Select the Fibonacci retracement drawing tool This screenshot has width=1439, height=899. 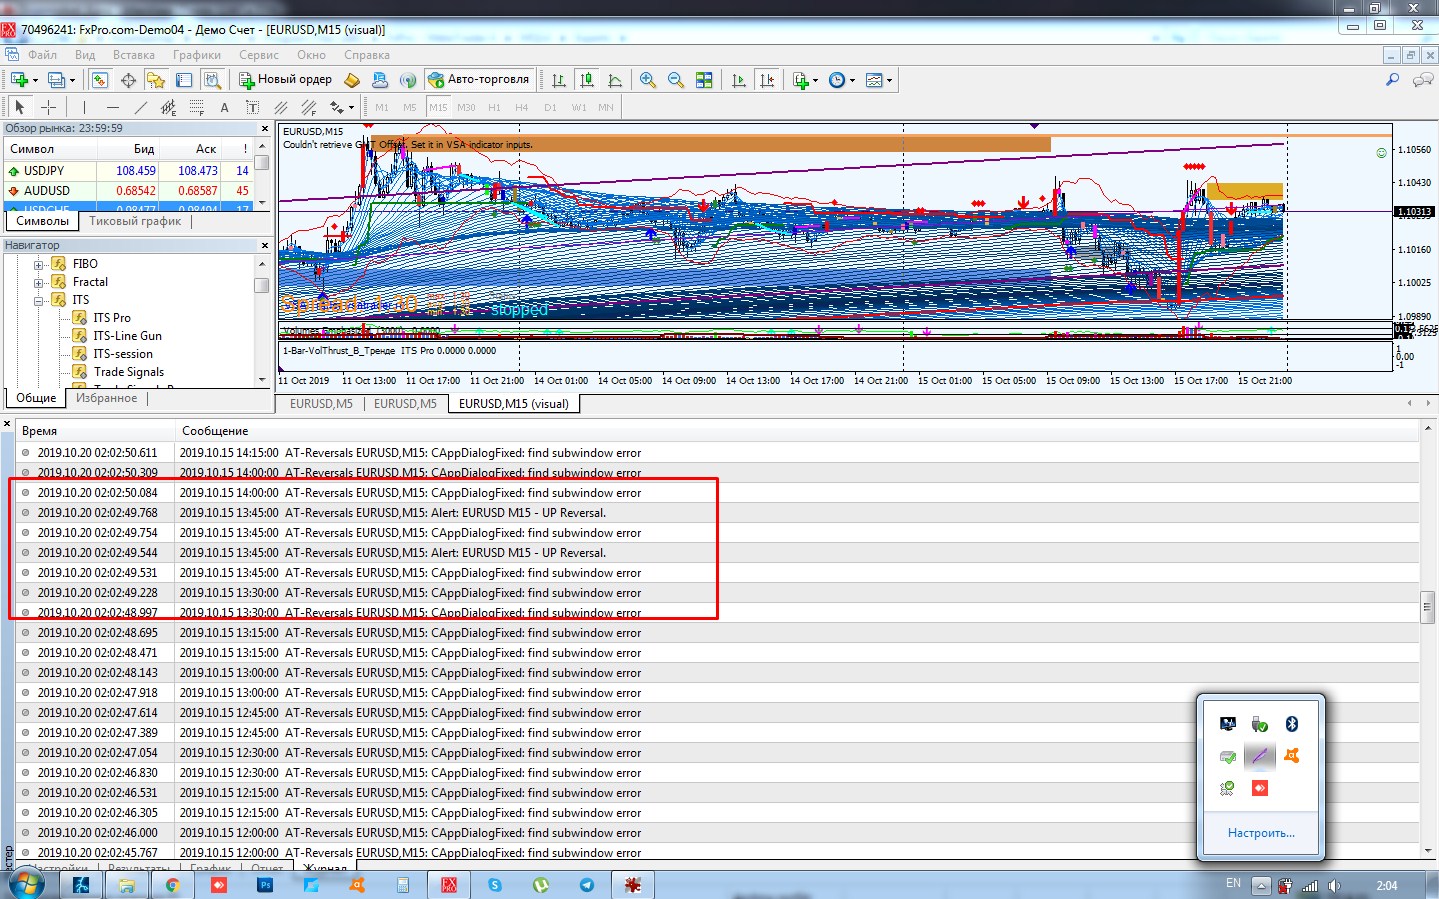pos(197,107)
